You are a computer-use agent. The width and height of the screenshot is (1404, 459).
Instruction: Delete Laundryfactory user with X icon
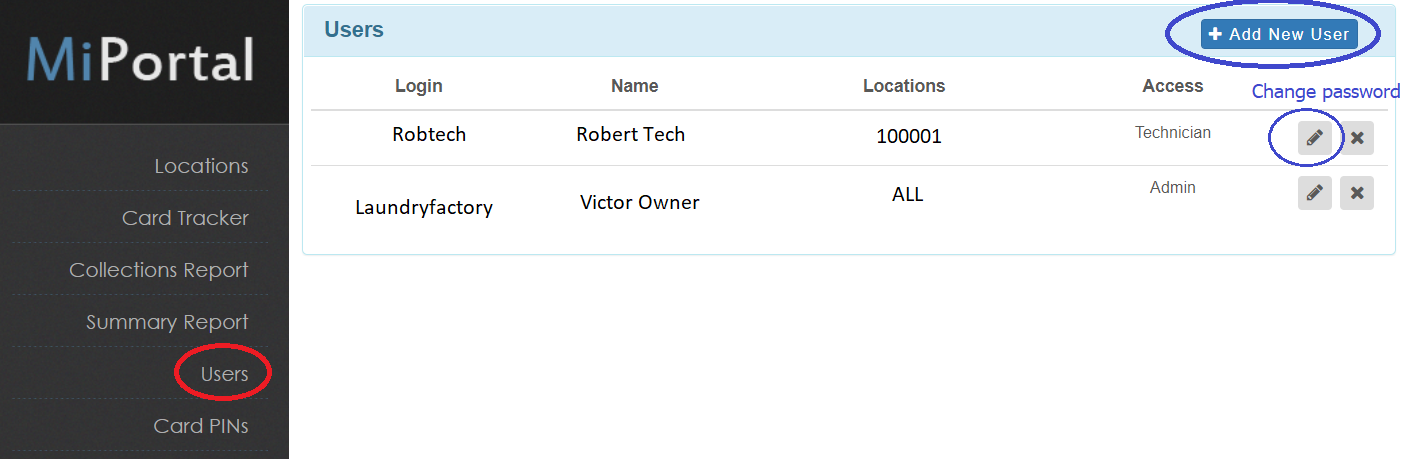[1357, 193]
